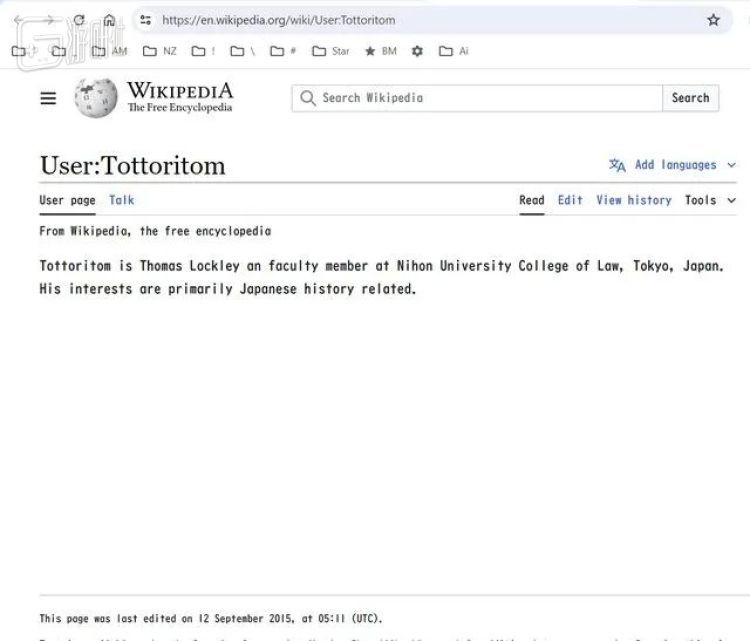Open the NZ bookmarks folder
The height and width of the screenshot is (641, 750).
point(160,51)
